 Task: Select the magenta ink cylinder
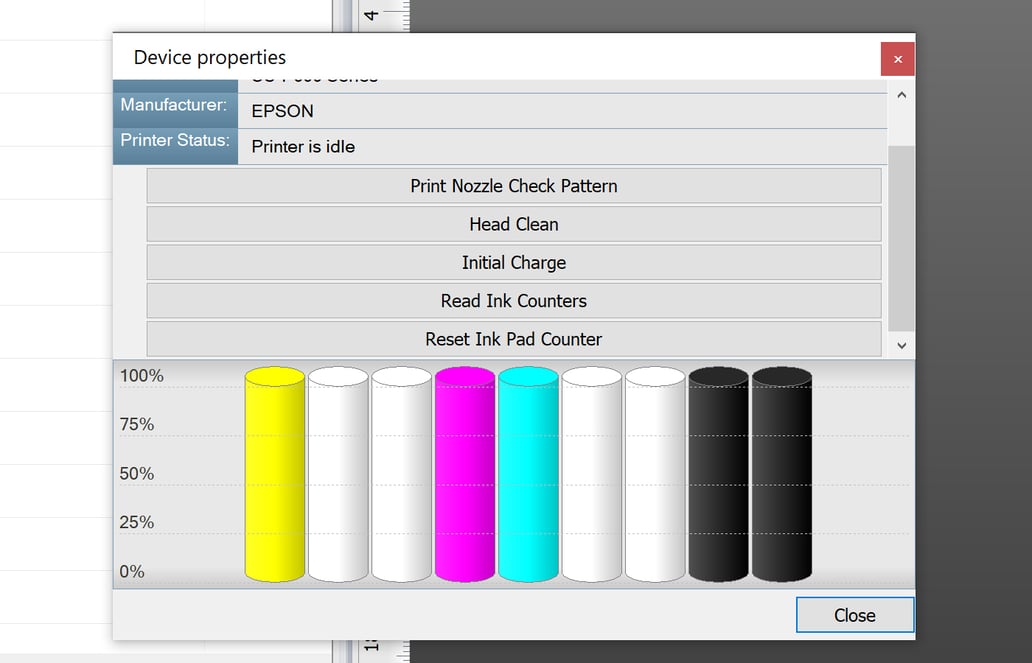[464, 475]
